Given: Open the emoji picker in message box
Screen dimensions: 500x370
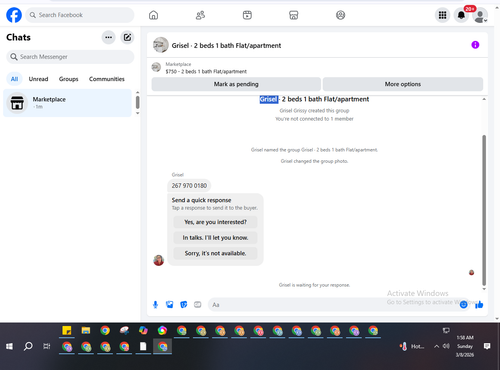Looking at the screenshot, I should coord(463,305).
